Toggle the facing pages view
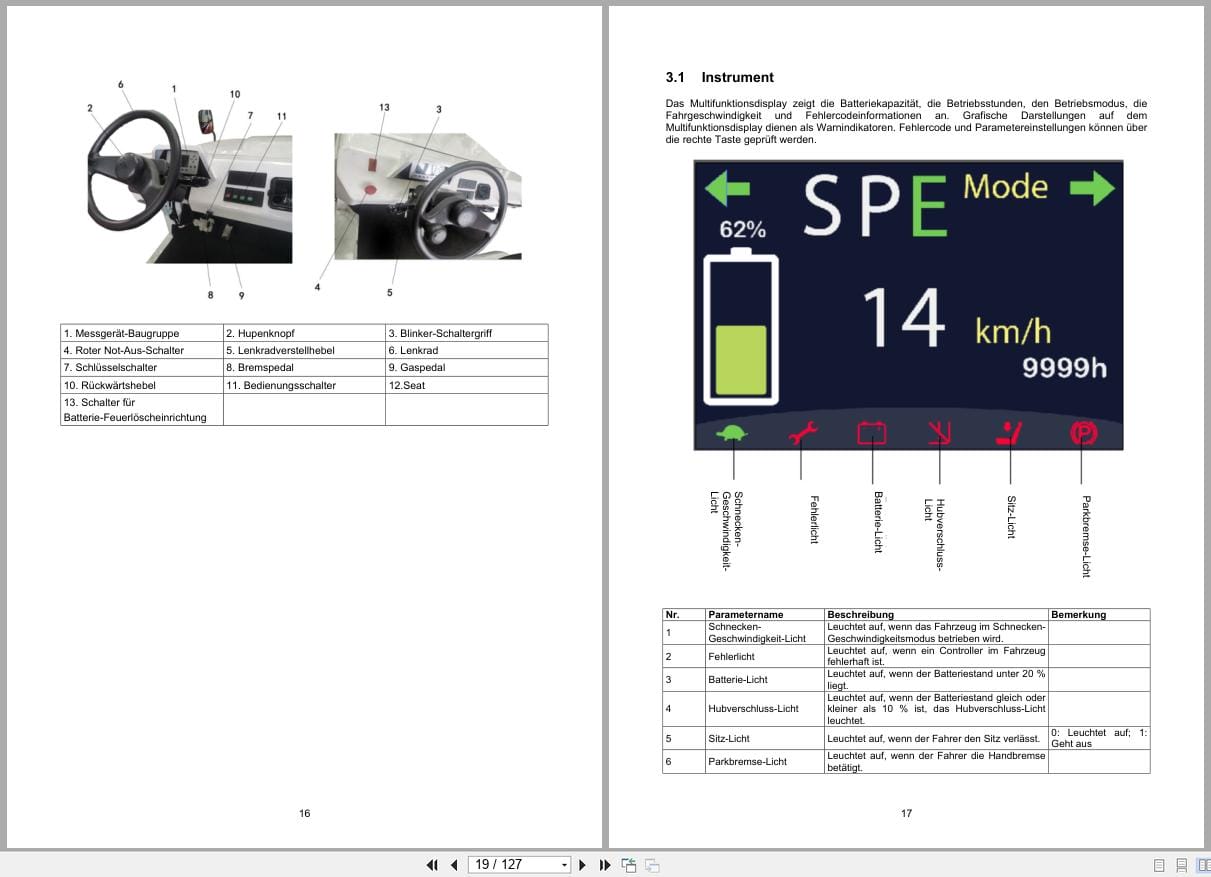Image resolution: width=1211 pixels, height=877 pixels. 1206,863
